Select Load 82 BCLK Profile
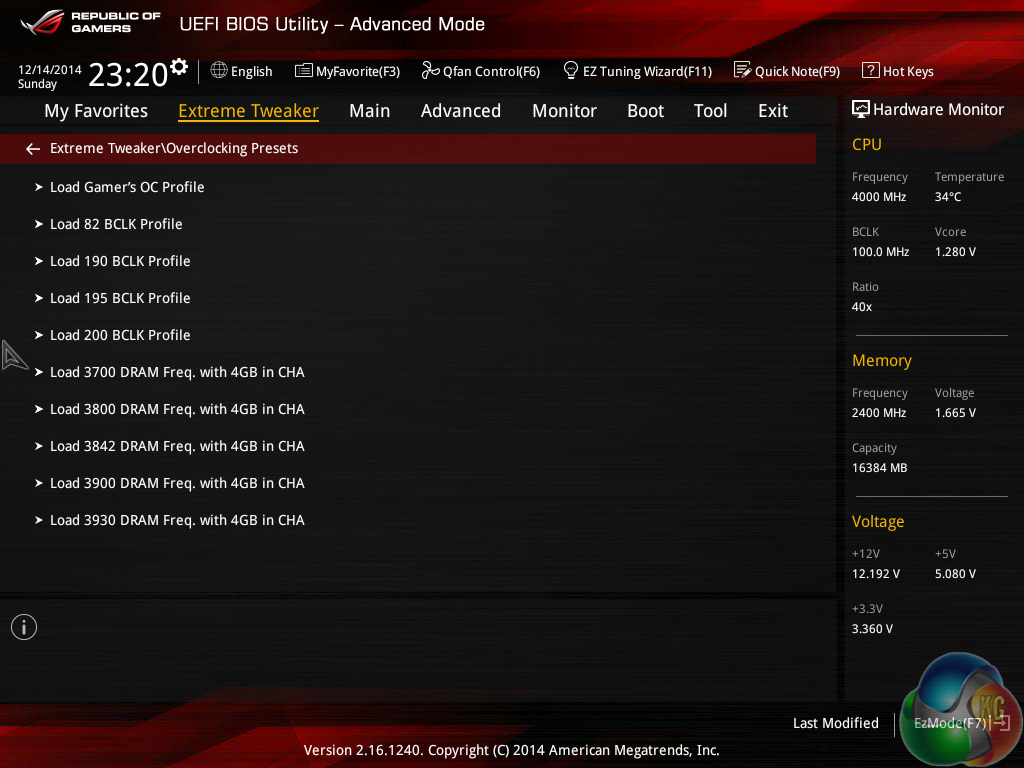The image size is (1024, 768). [x=116, y=224]
